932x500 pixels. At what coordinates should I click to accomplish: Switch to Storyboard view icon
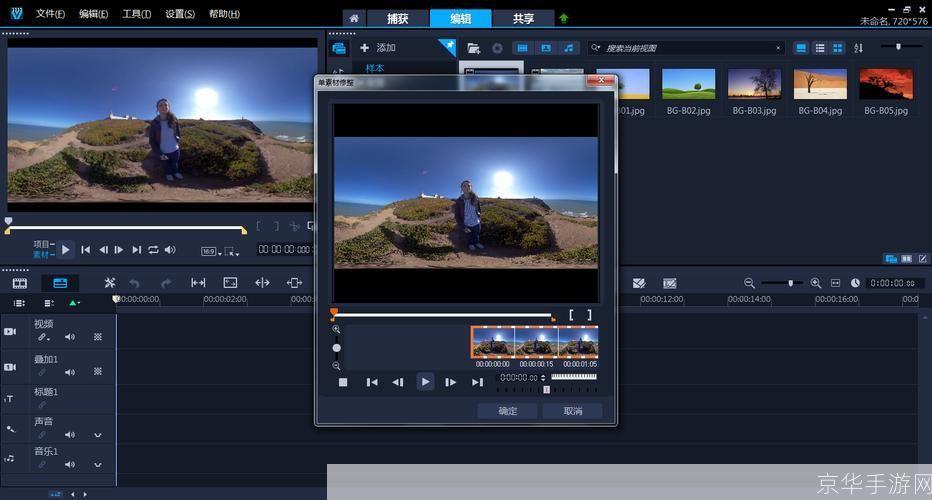pos(20,283)
